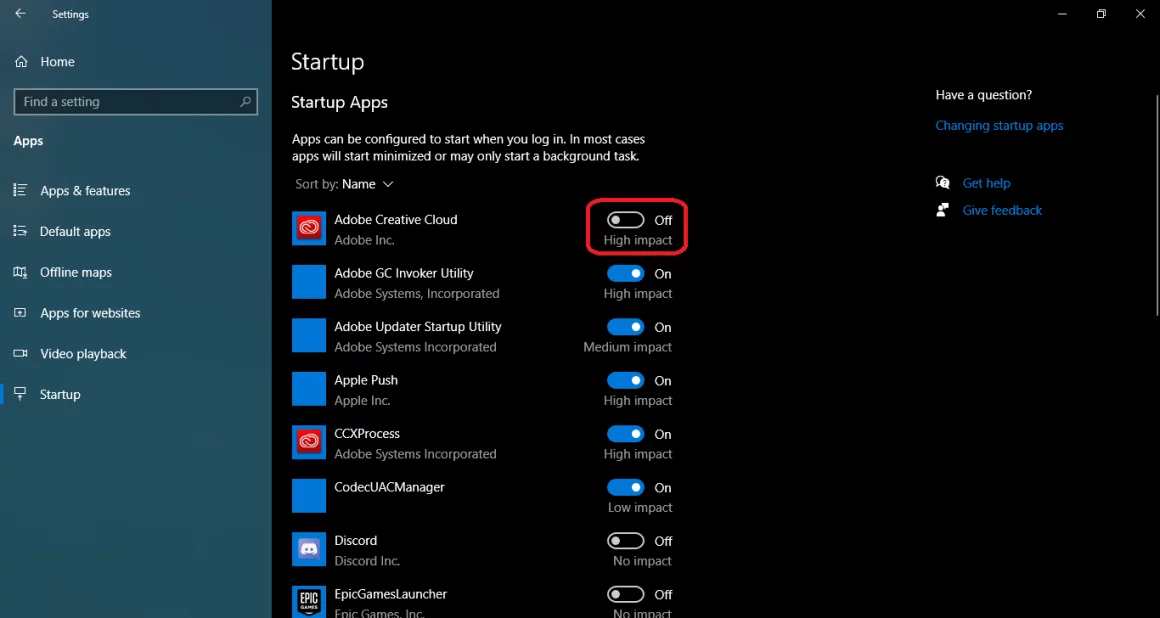Image resolution: width=1160 pixels, height=618 pixels.
Task: Disable the CCXProcess startup toggle
Action: coord(626,434)
